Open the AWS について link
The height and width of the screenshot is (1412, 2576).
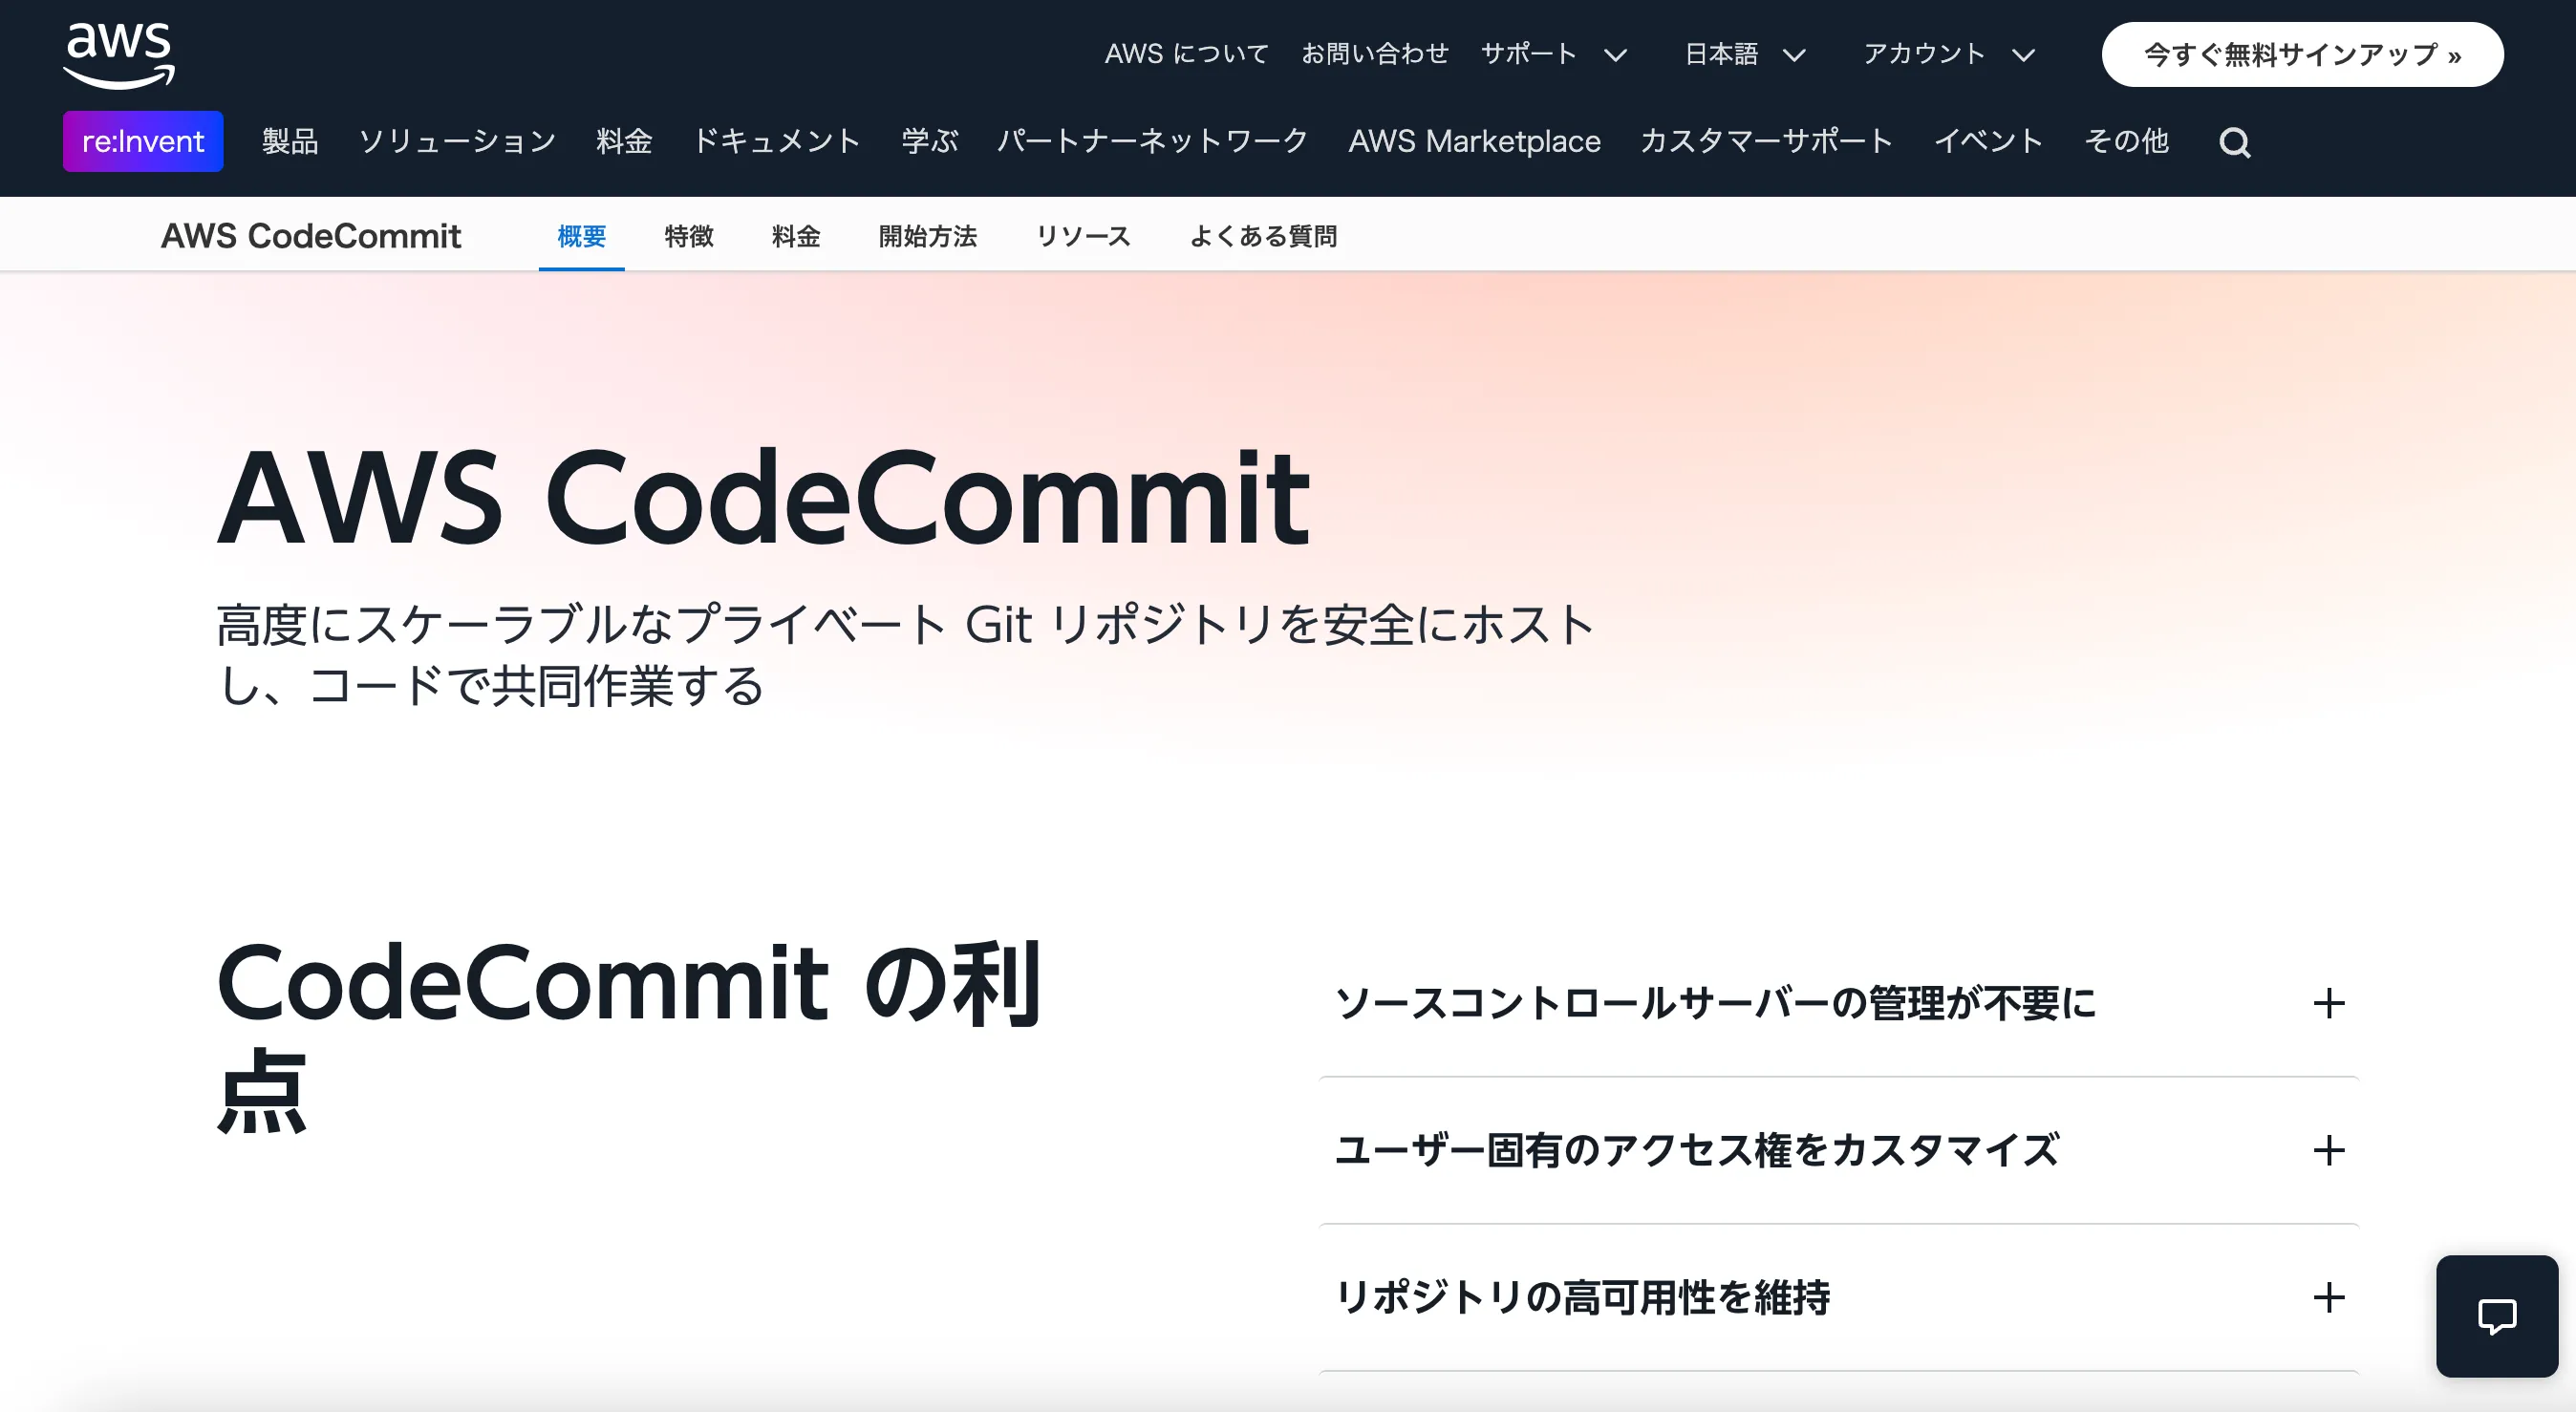(1186, 54)
